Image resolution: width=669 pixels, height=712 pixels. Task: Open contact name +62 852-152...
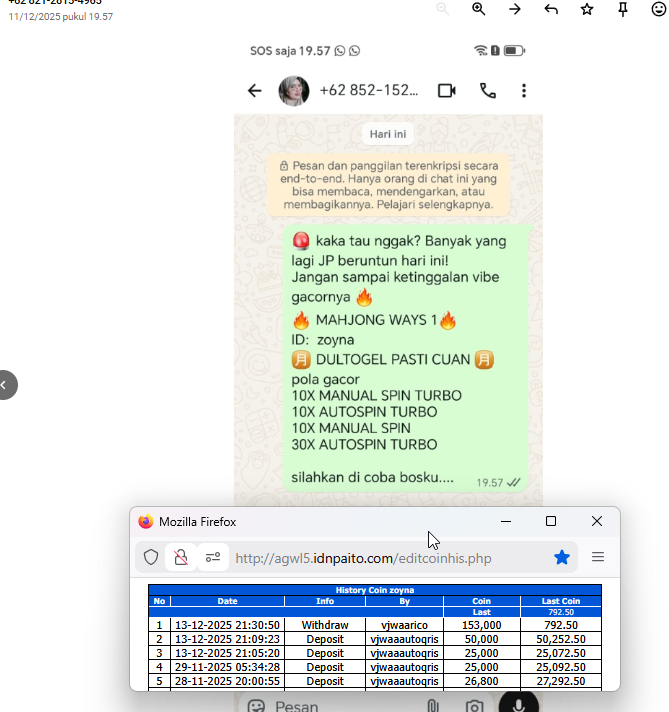click(x=369, y=90)
